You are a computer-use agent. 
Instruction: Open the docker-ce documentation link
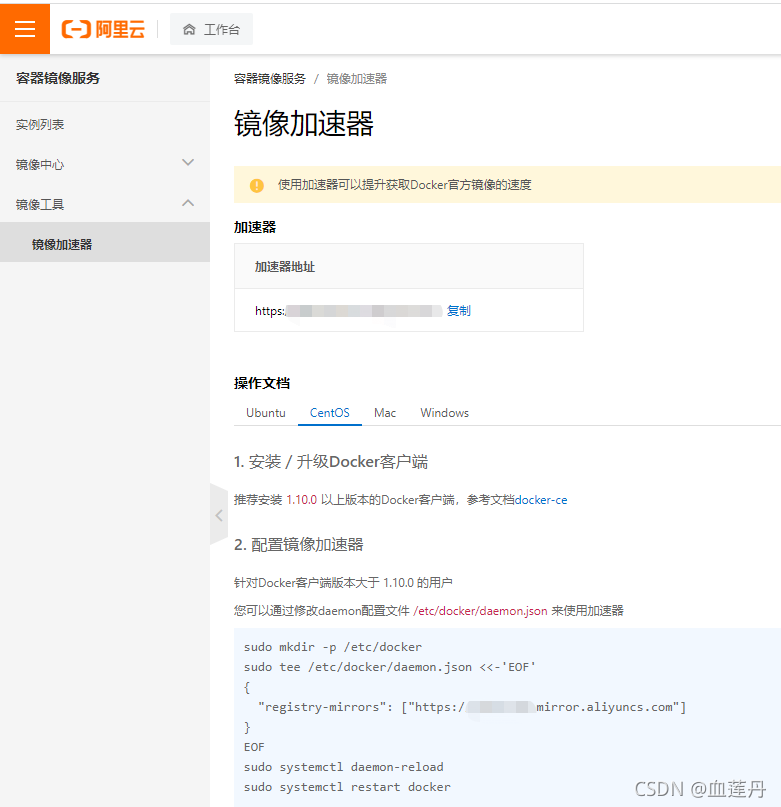click(541, 500)
